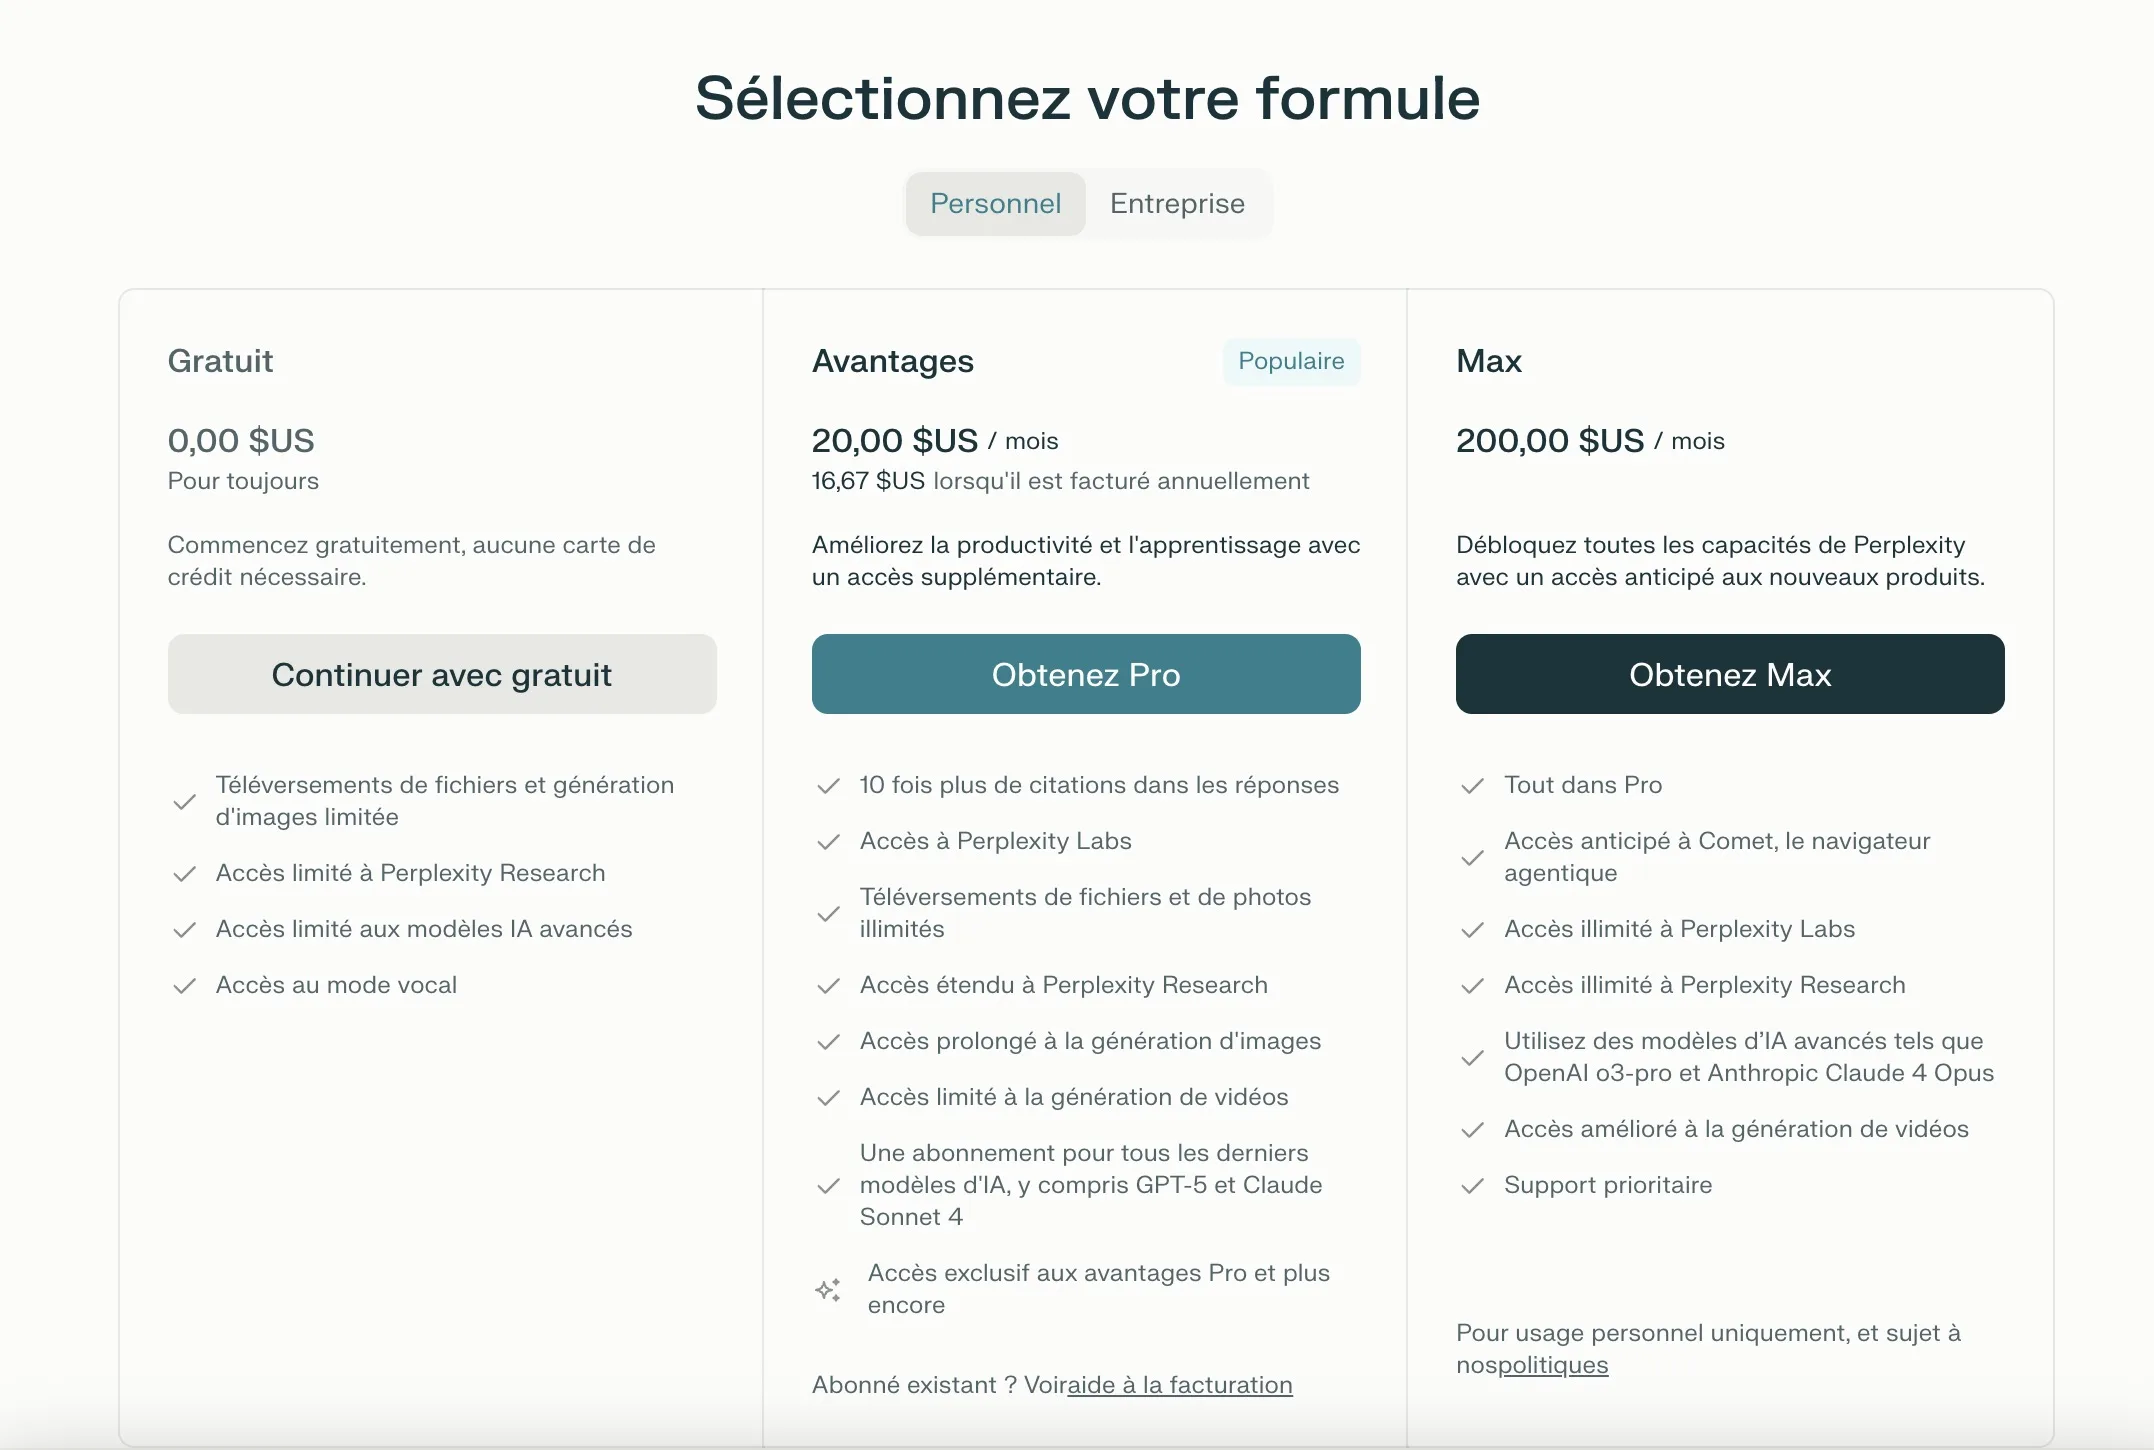Open the aide à la facturation link
Screen dimensions: 2154x1450
tap(1180, 1385)
